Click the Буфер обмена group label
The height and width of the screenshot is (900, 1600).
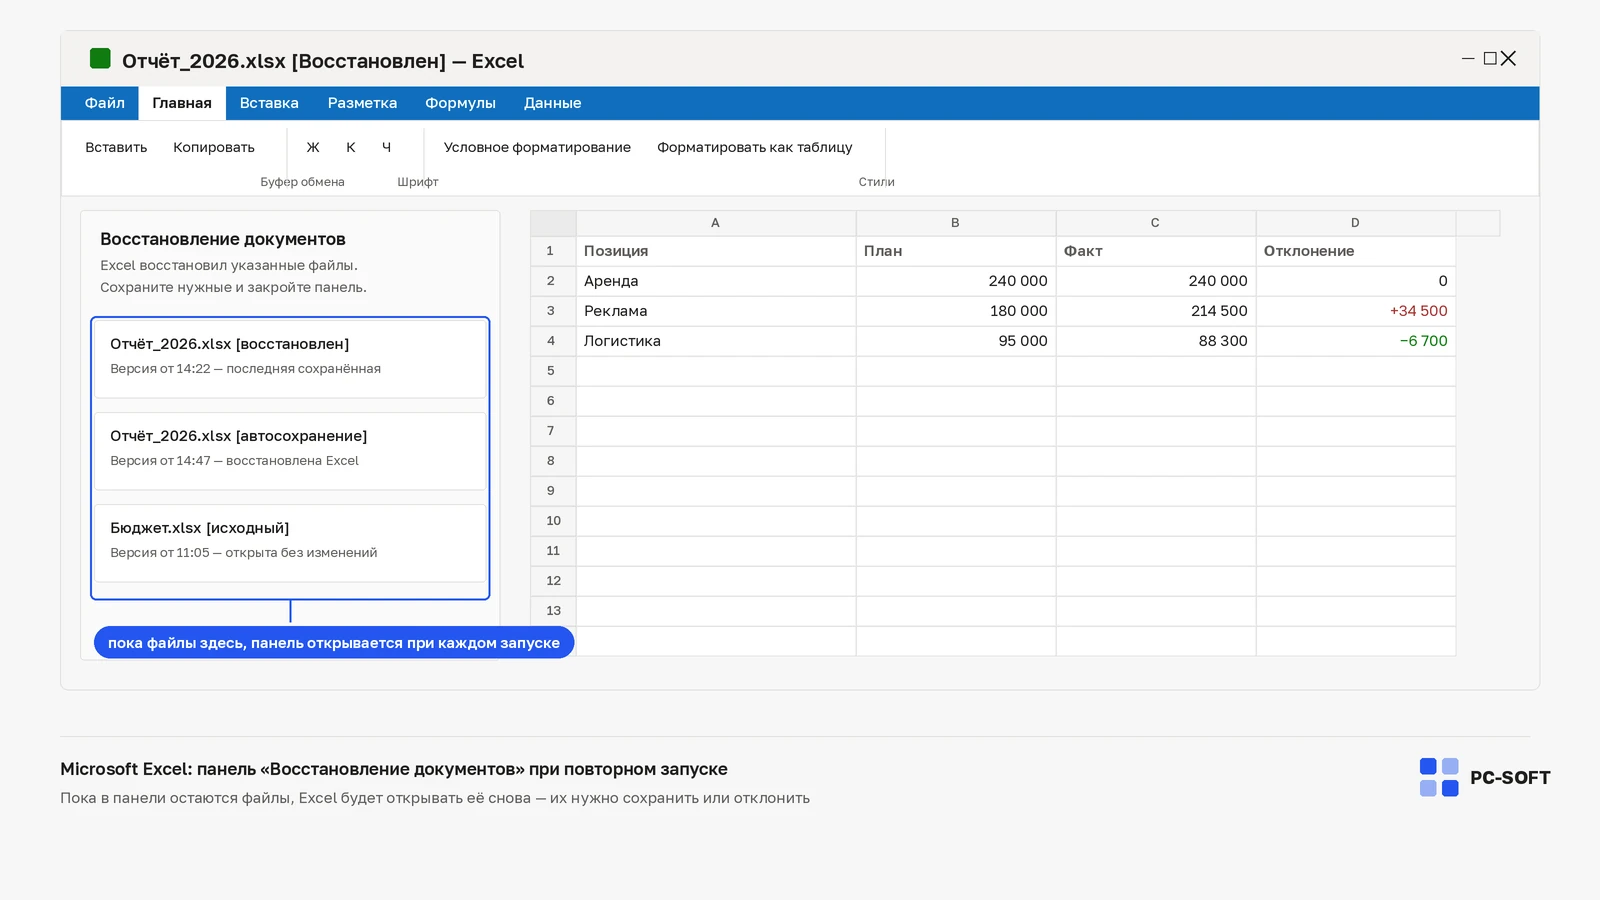(302, 182)
